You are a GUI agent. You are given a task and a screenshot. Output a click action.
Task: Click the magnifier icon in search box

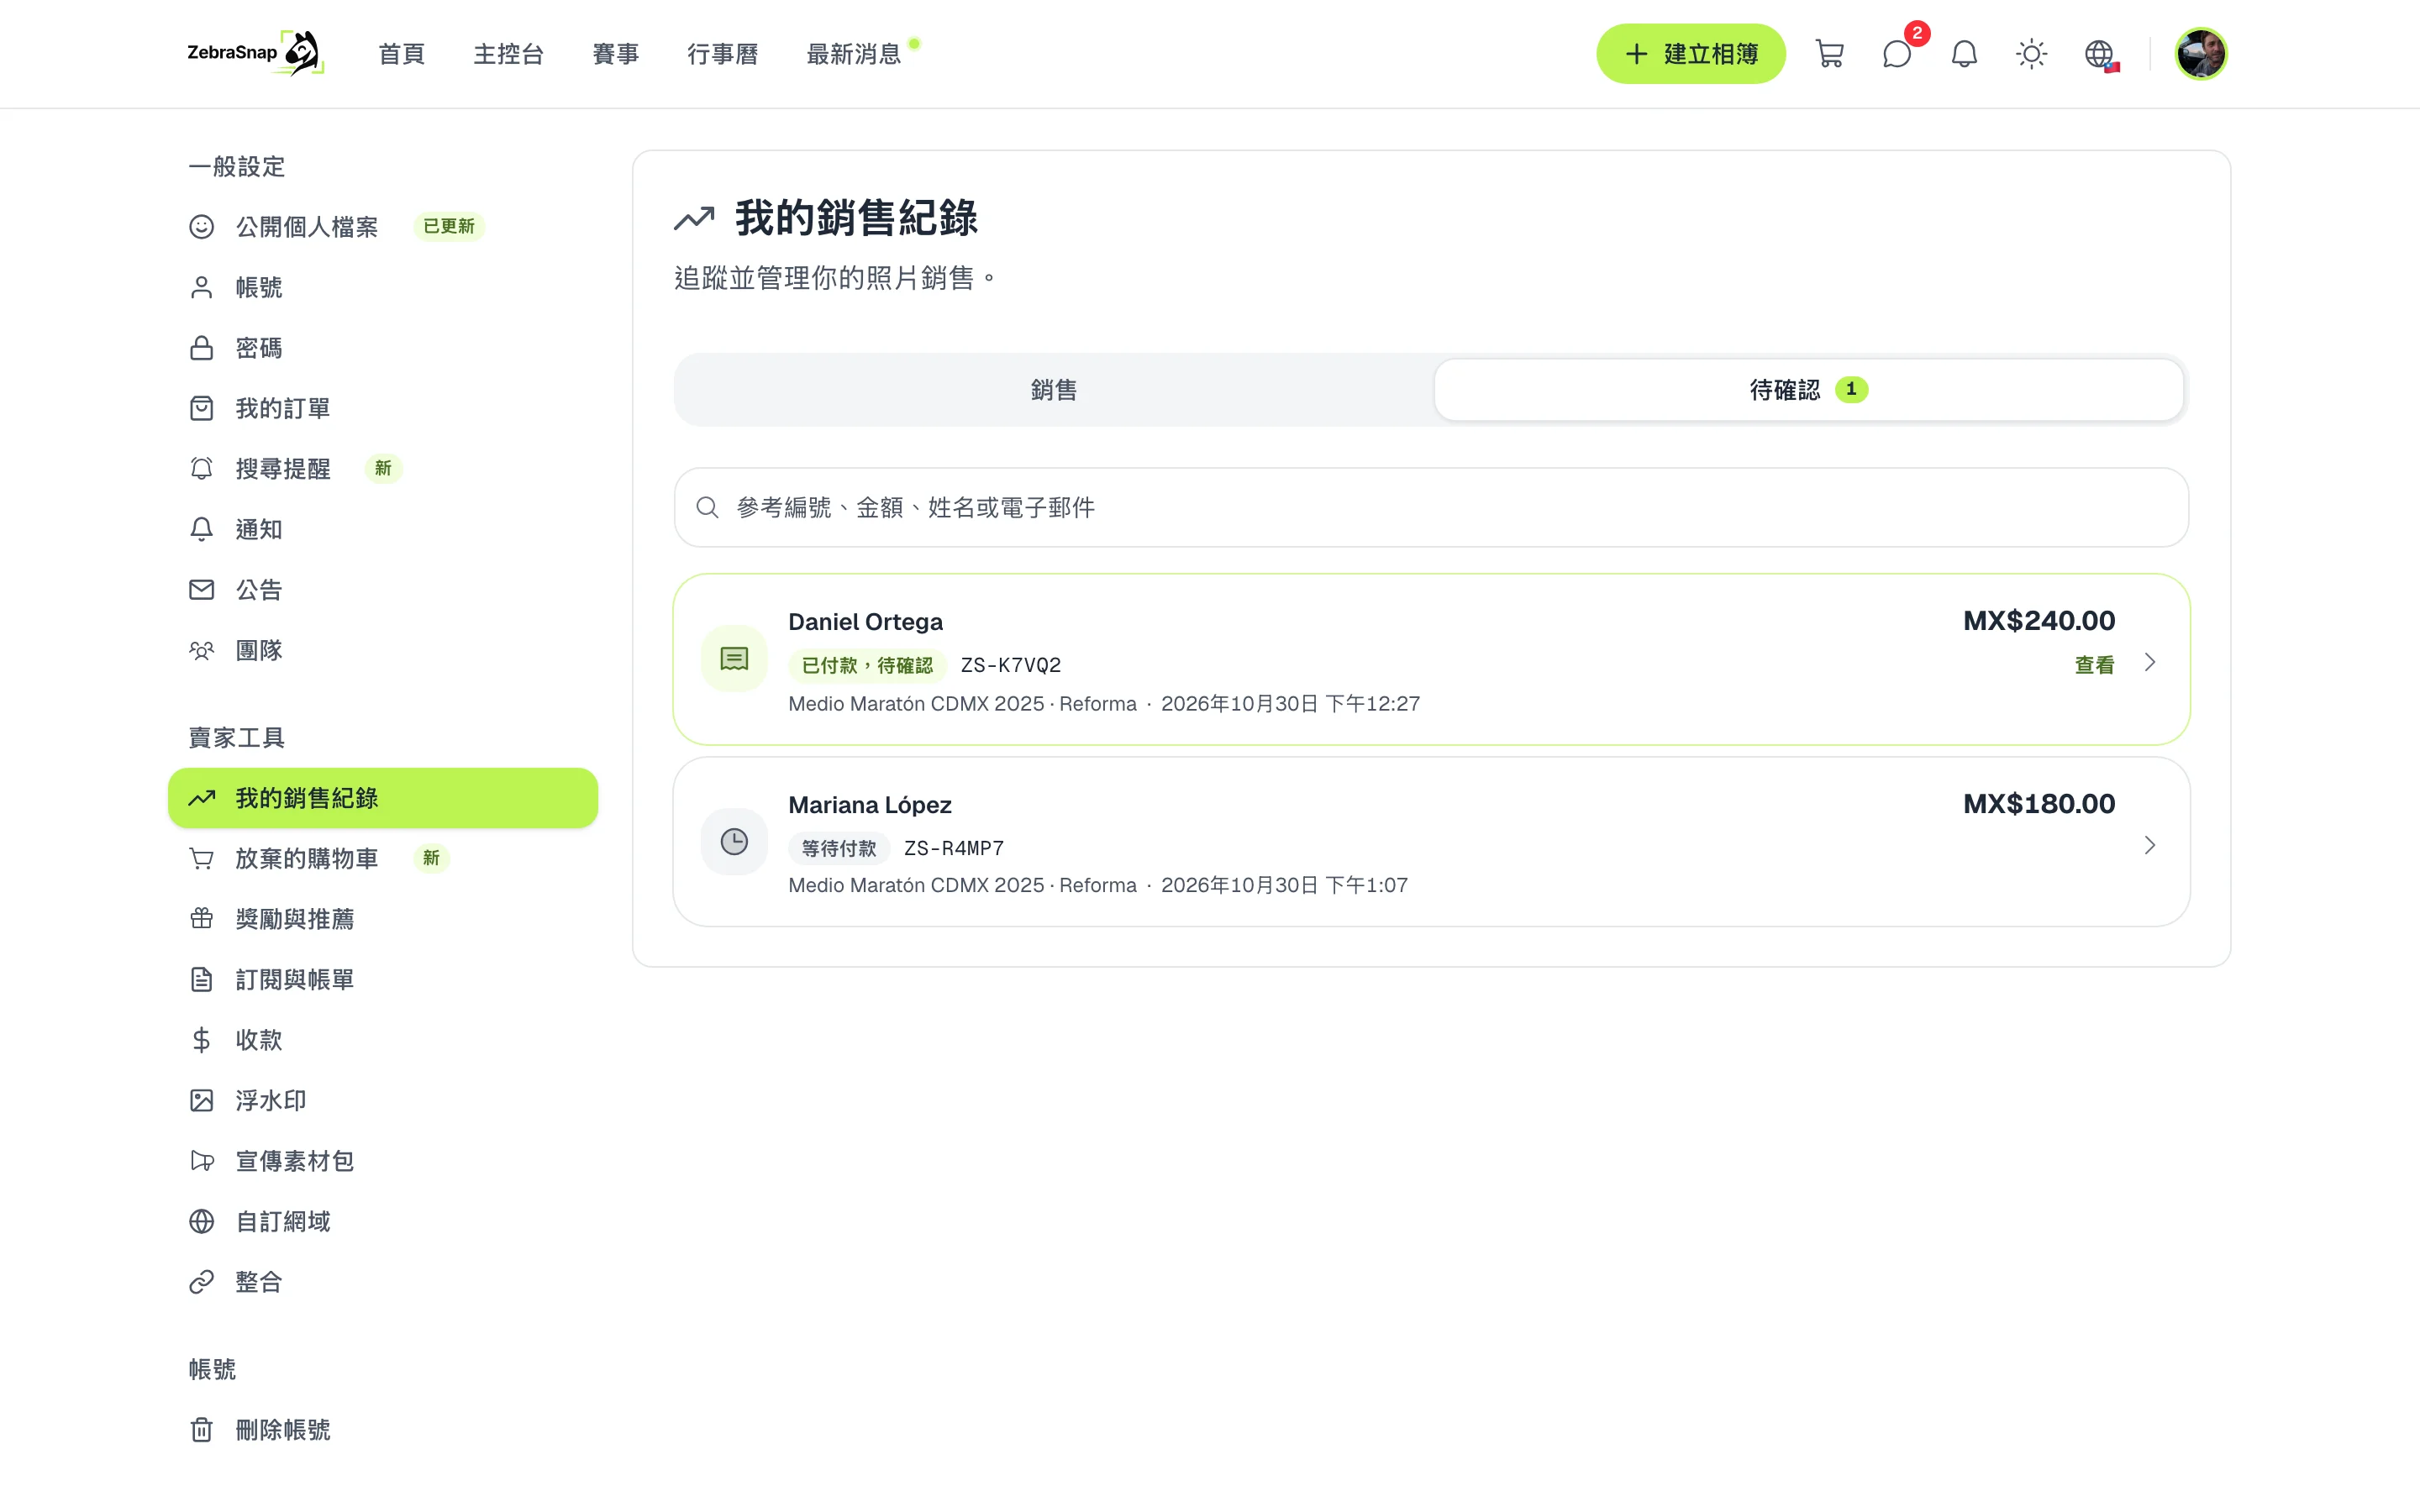707,508
